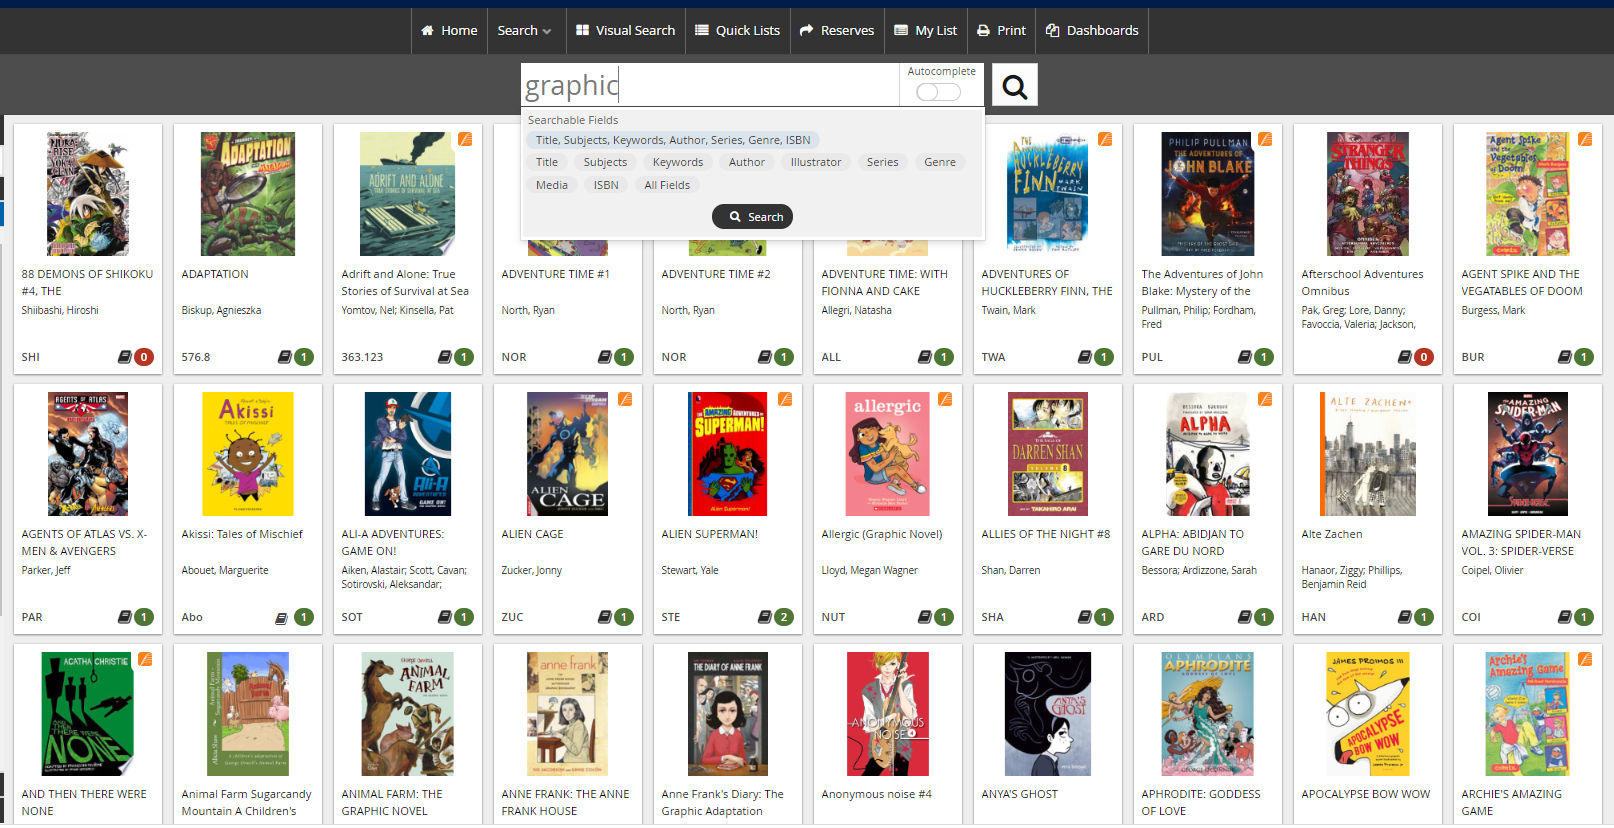Viewport: 1614px width, 828px height.
Task: Select Illustrator searchable field
Action: pyautogui.click(x=816, y=162)
